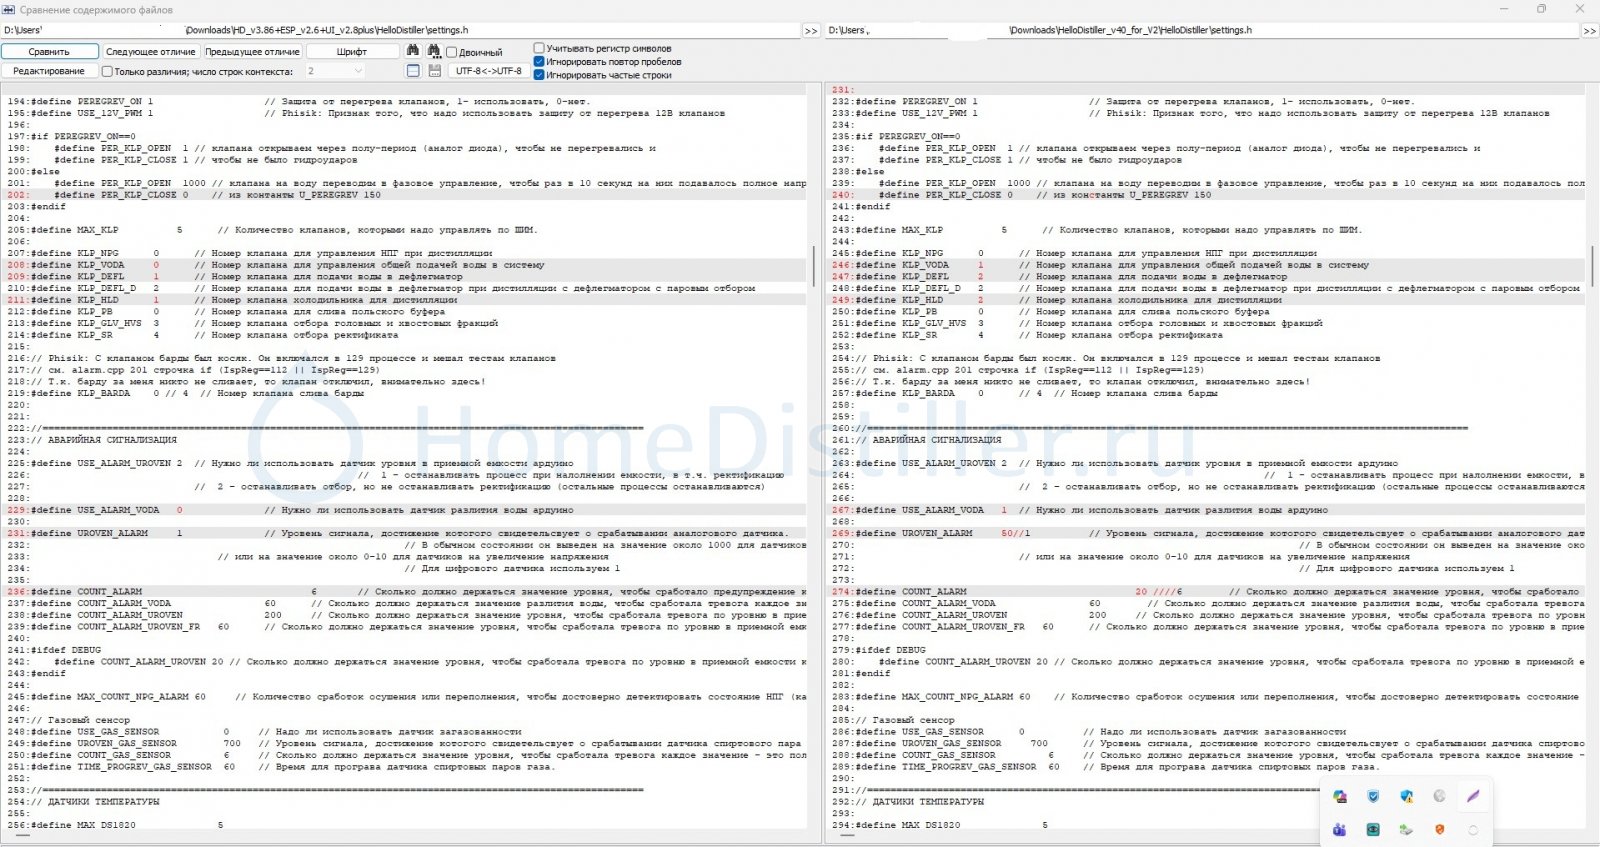Image resolution: width=1600 pixels, height=847 pixels.
Task: Click the window layout toggle icon
Action: point(413,71)
